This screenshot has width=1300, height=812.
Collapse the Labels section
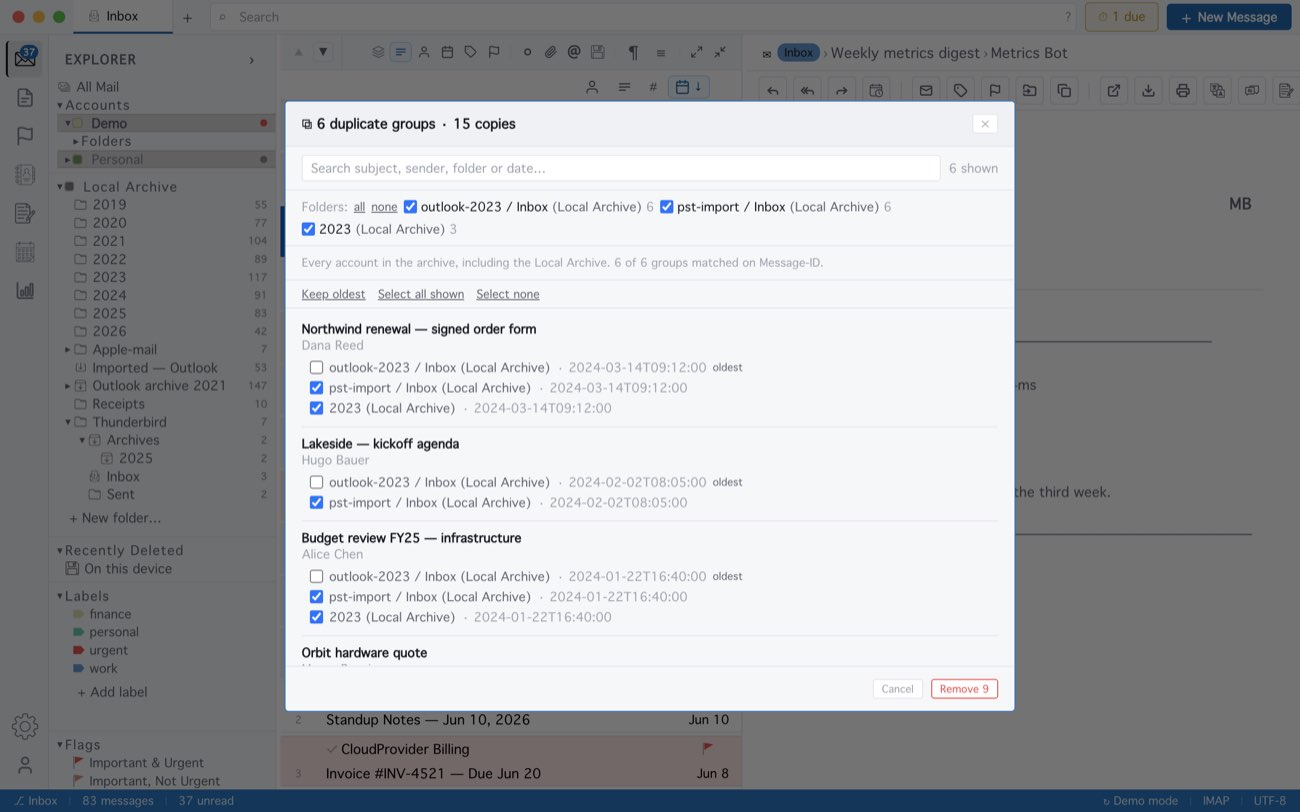[60, 596]
